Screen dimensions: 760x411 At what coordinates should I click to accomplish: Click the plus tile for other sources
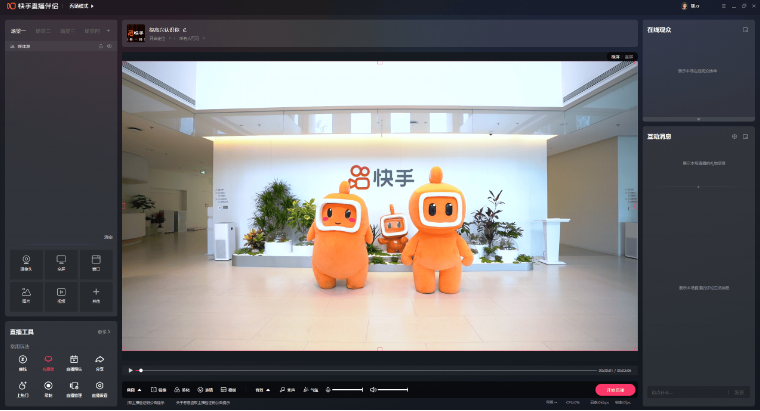coord(96,296)
